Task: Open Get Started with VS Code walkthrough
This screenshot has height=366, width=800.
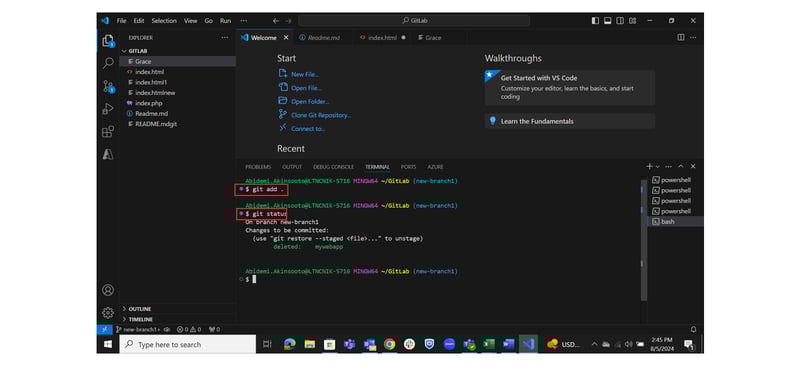Action: [x=570, y=87]
